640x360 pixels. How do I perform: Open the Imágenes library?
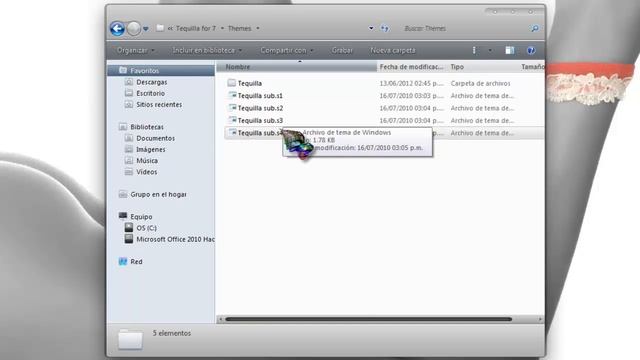pos(151,149)
